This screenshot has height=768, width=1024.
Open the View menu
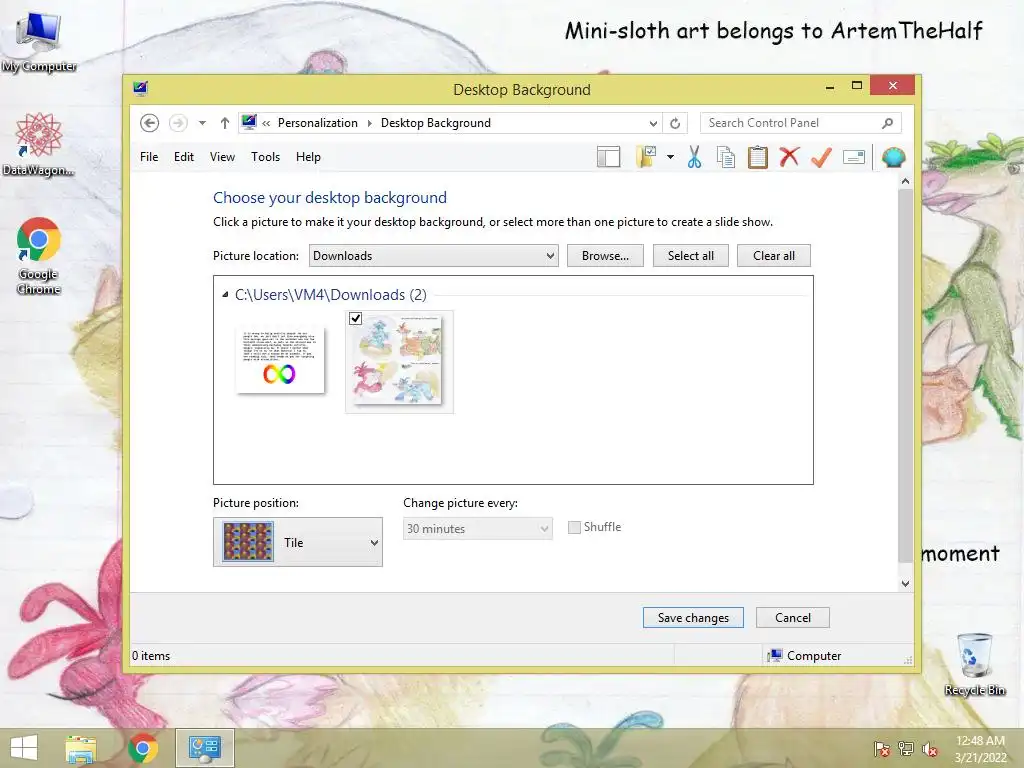[222, 157]
